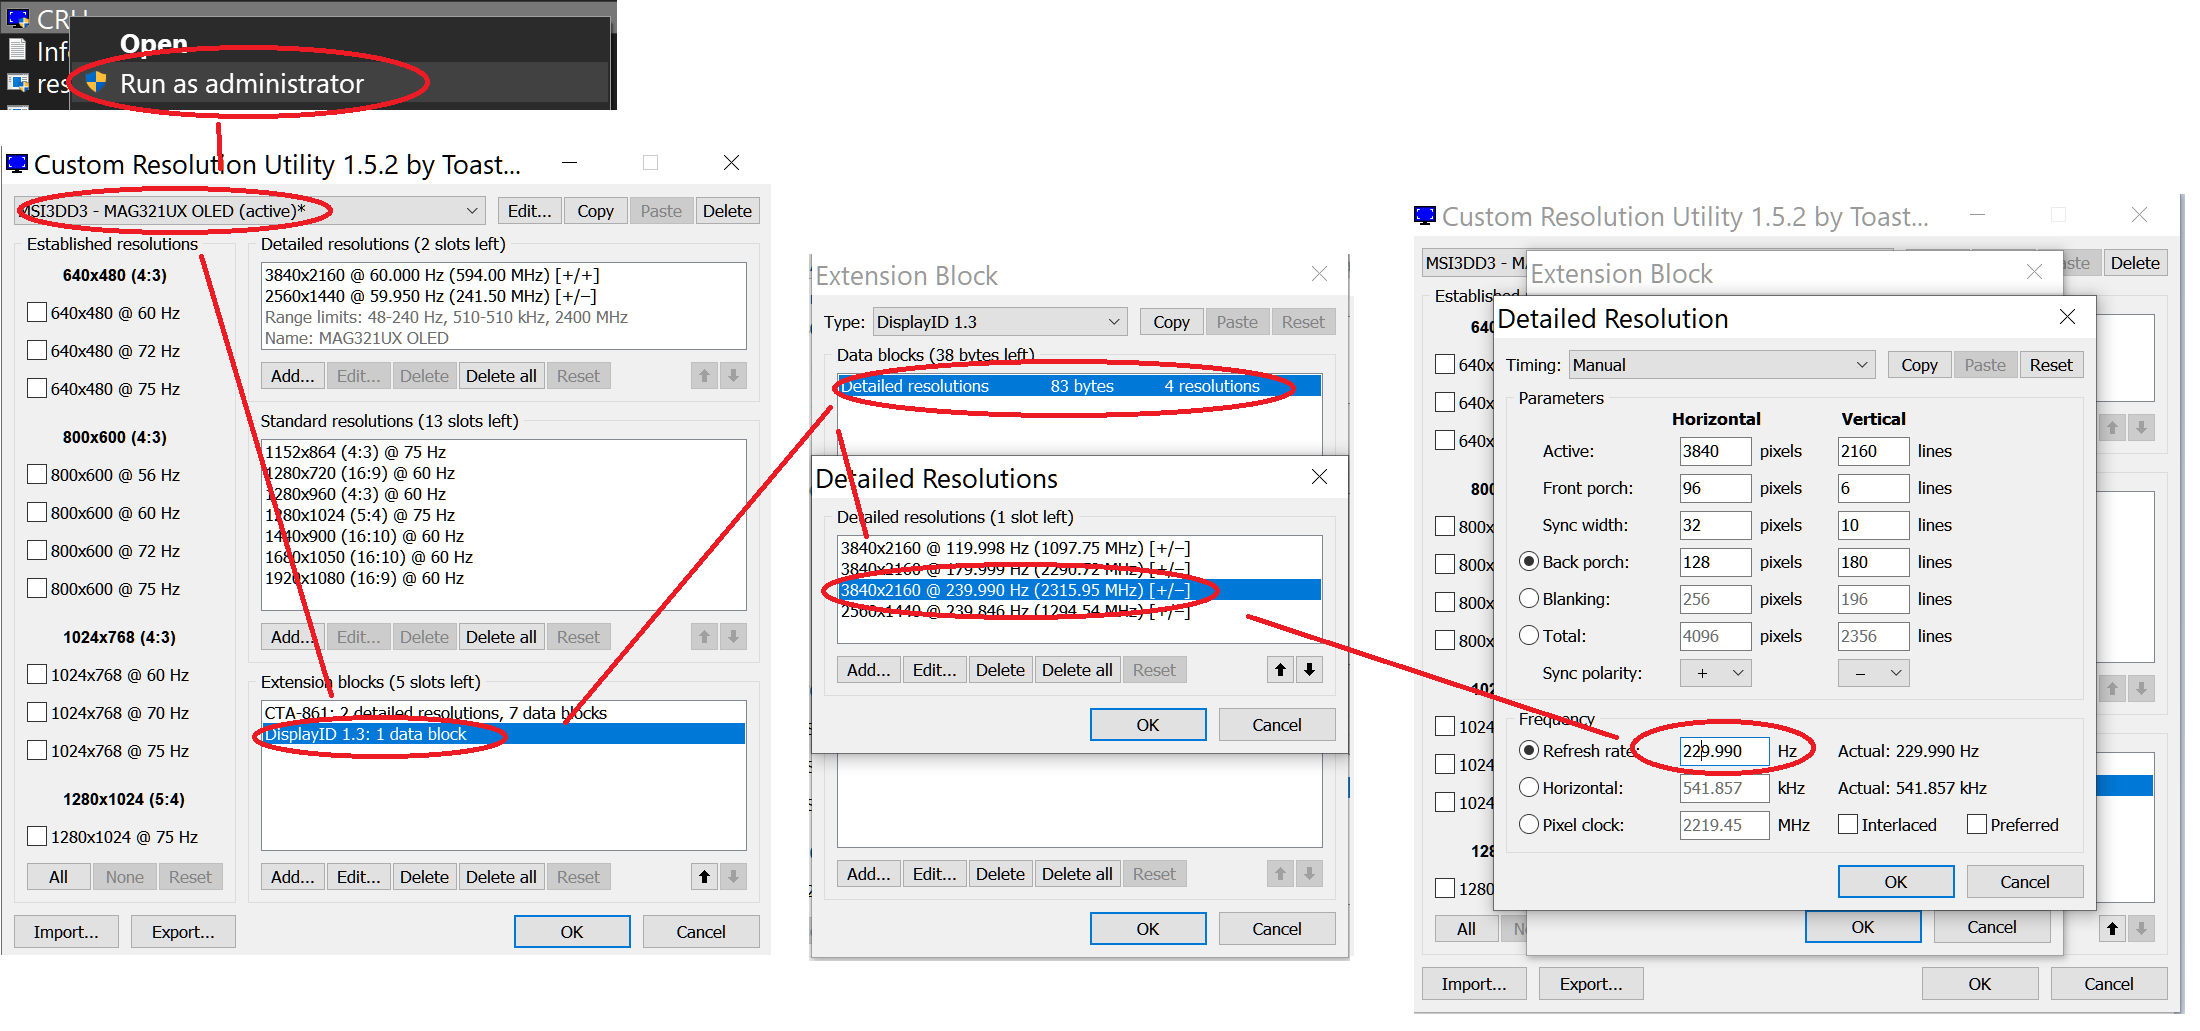Click the up arrow in Extension blocks section
Image resolution: width=2200 pixels, height=1031 pixels.
(704, 877)
